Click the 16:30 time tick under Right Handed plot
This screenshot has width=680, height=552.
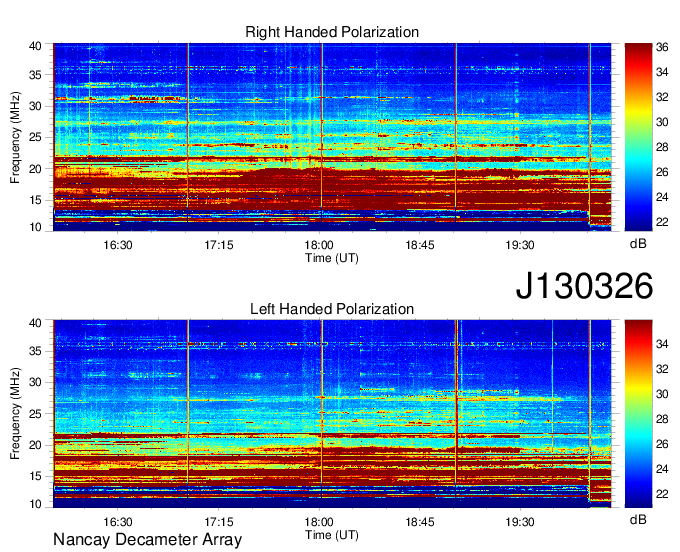click(x=118, y=245)
